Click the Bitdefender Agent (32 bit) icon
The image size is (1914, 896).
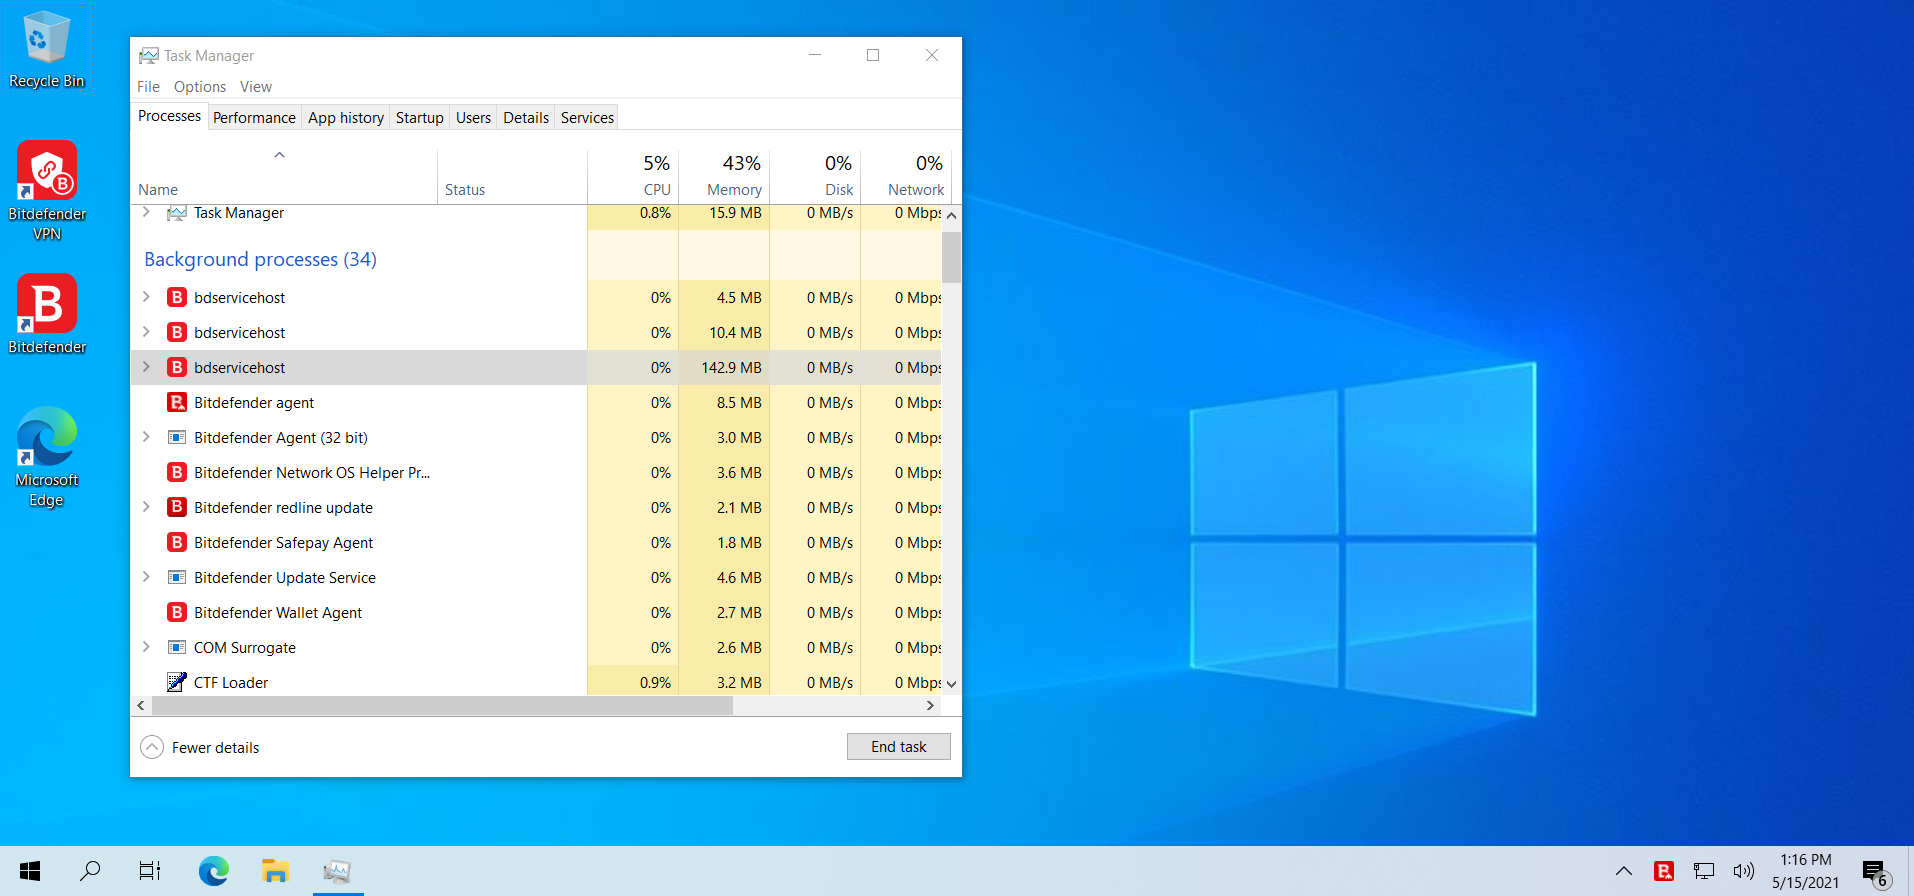pos(177,438)
